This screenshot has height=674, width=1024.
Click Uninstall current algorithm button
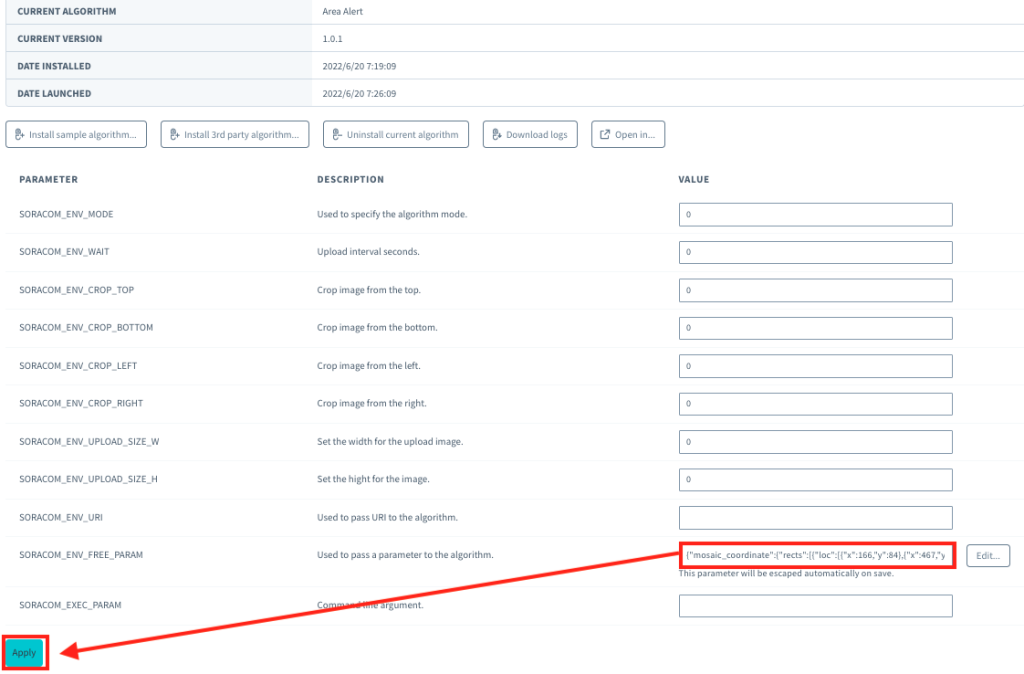tap(396, 135)
